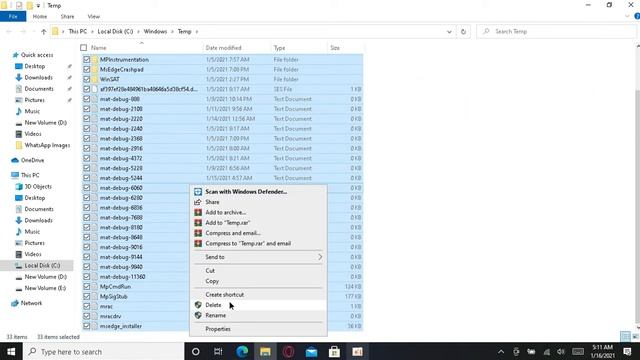
Task: Expand breadcrumb arrow after Windows
Action: pos(173,31)
